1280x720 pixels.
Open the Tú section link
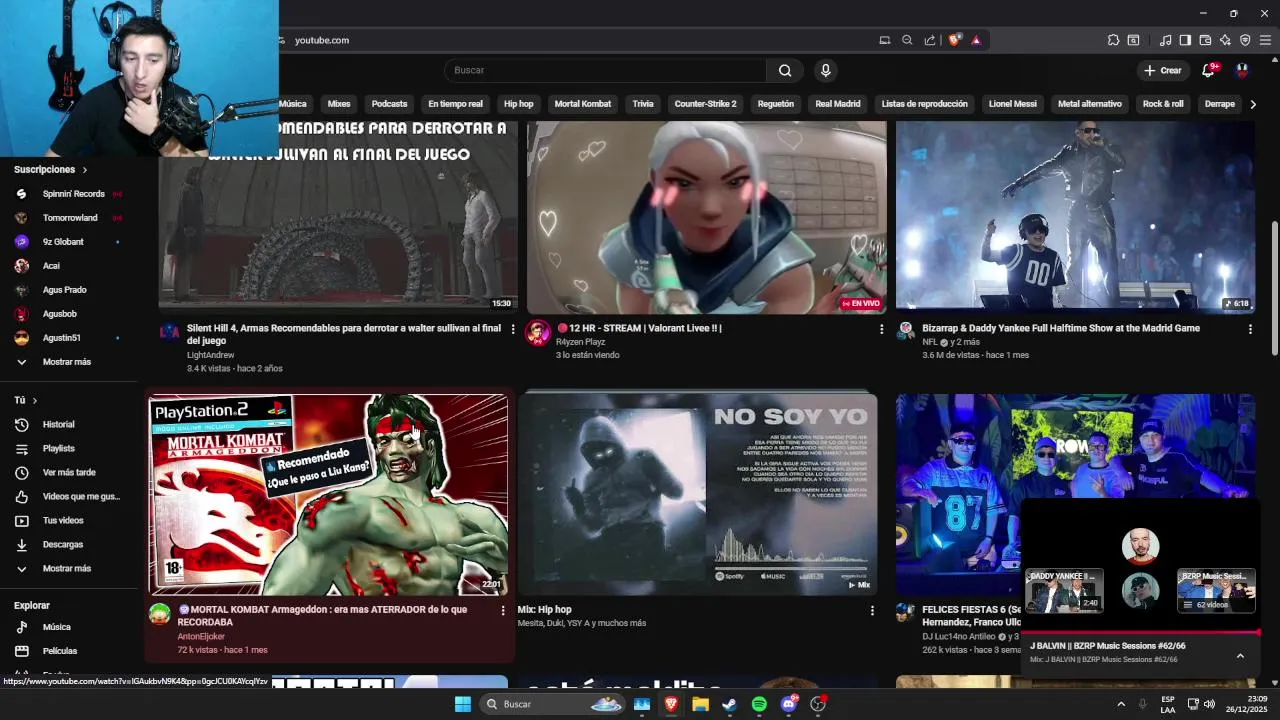25,400
